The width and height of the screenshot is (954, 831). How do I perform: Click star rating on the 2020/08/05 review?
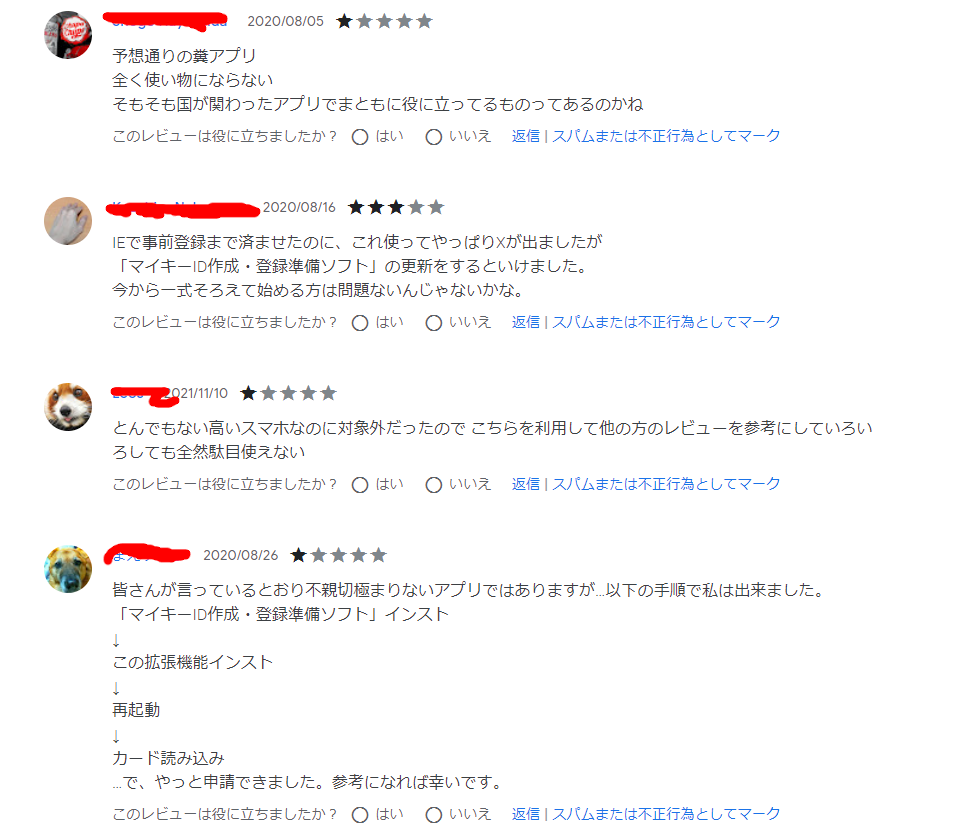(385, 21)
